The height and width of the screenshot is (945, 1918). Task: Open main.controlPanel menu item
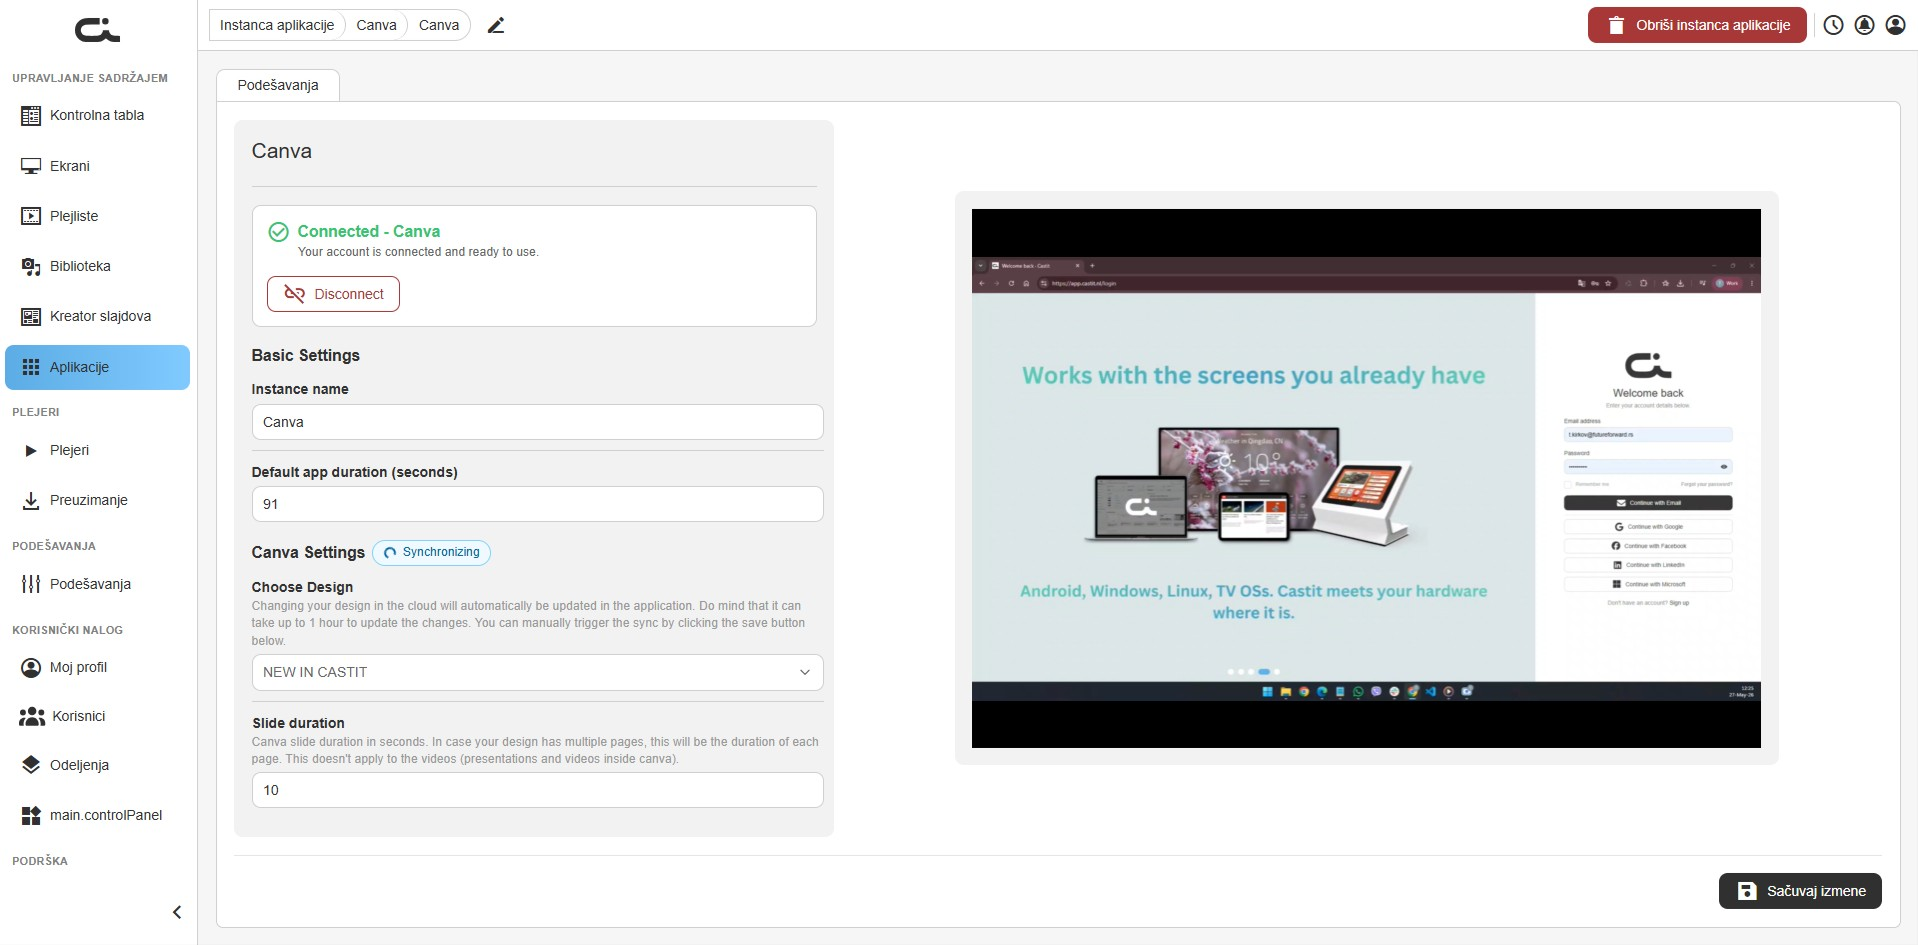coord(97,815)
